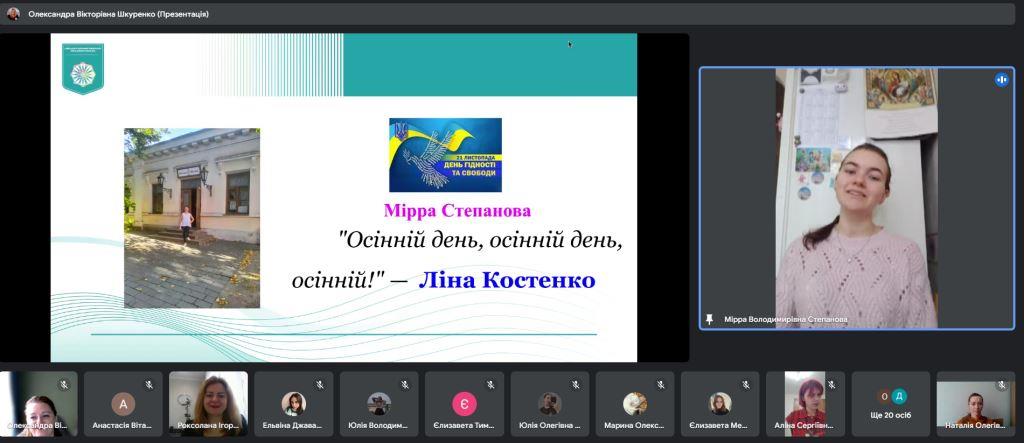Viewport: 1024px width, 443px height.
Task: Click the muted mic icon on Олександра's tile
Action: [x=63, y=384]
